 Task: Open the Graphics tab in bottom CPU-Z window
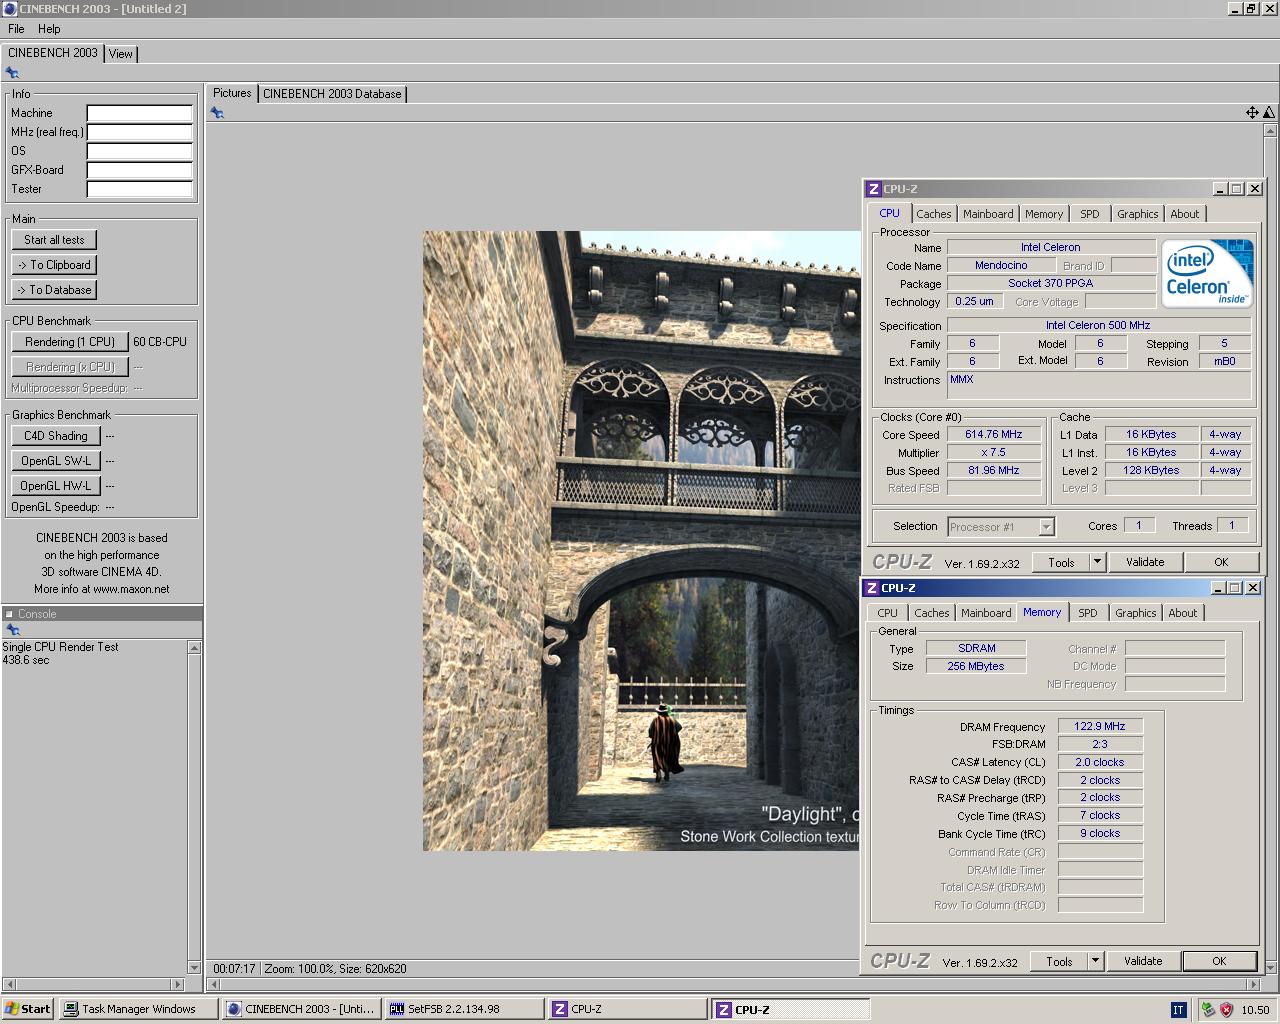pyautogui.click(x=1136, y=613)
